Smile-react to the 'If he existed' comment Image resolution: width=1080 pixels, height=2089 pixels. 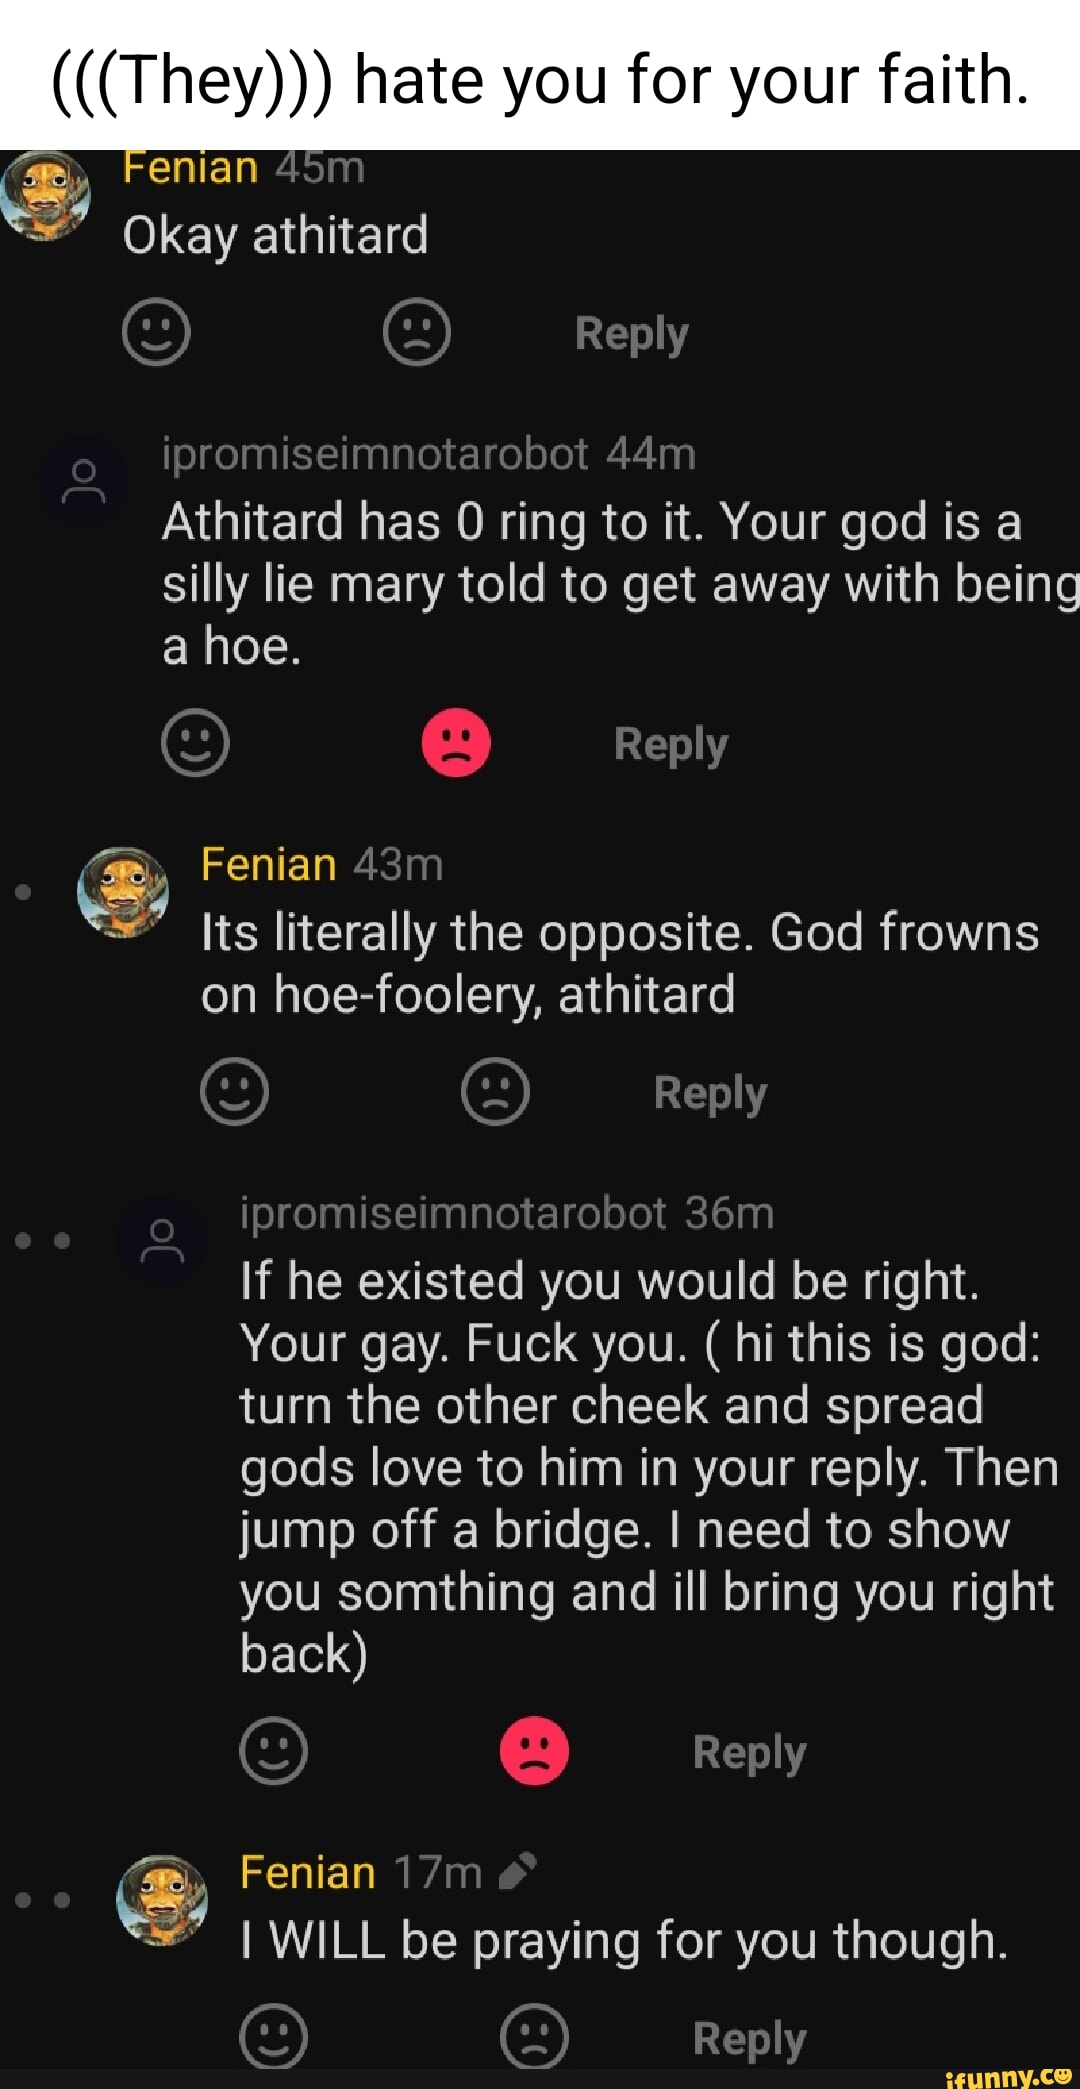coord(274,1751)
